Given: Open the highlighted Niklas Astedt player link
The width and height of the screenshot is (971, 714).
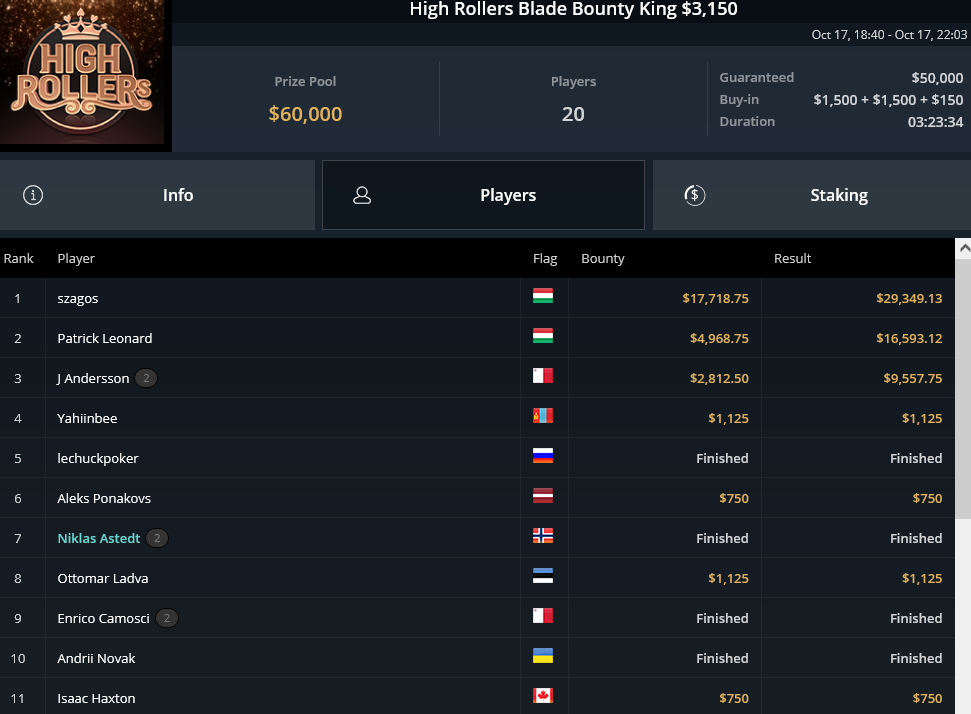Looking at the screenshot, I should pyautogui.click(x=98, y=538).
